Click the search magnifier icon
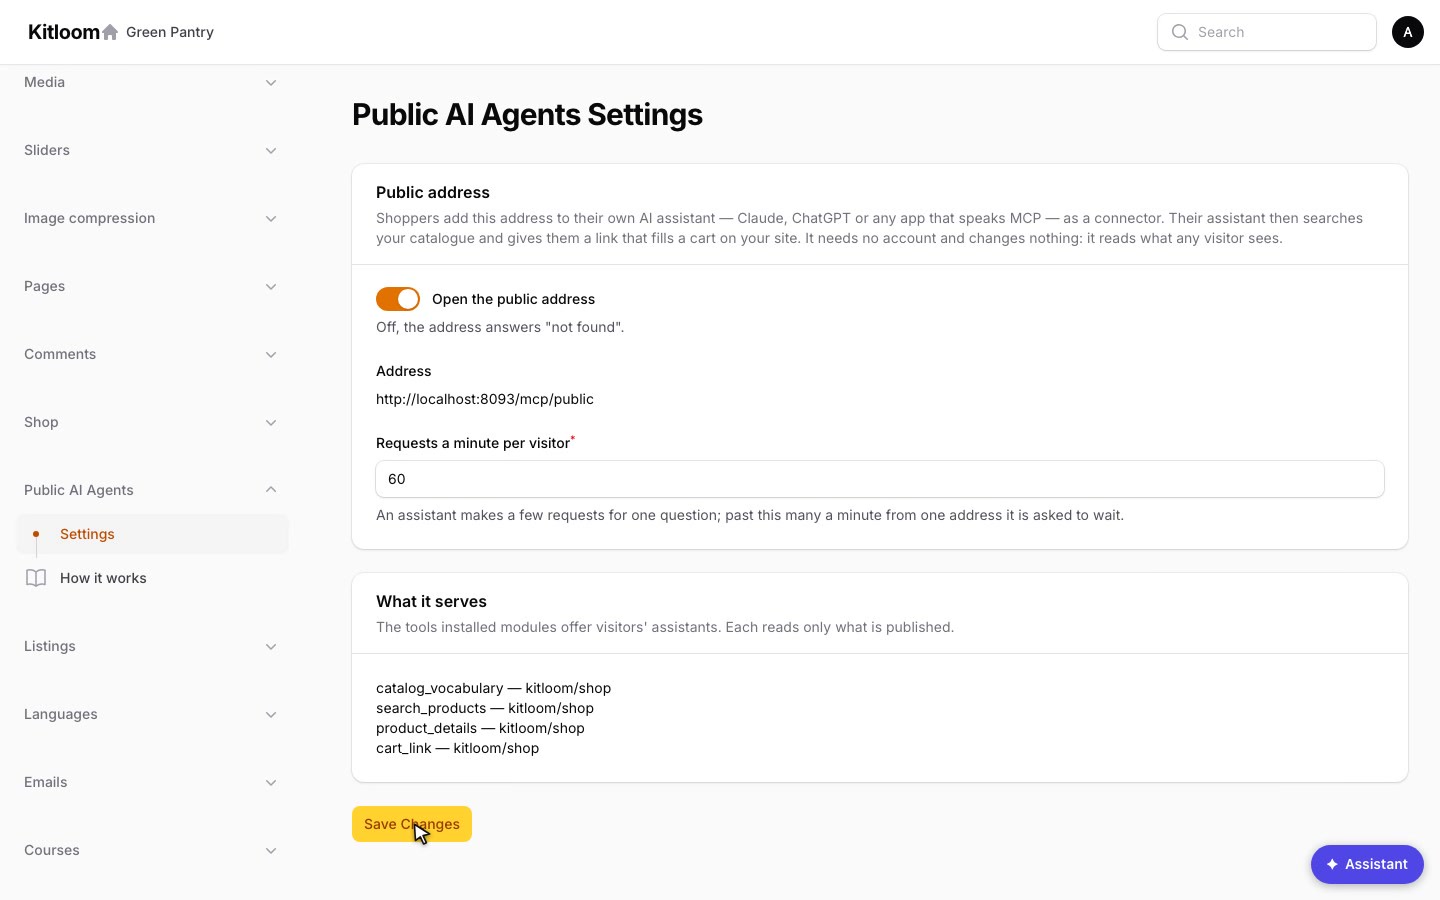 click(x=1180, y=32)
